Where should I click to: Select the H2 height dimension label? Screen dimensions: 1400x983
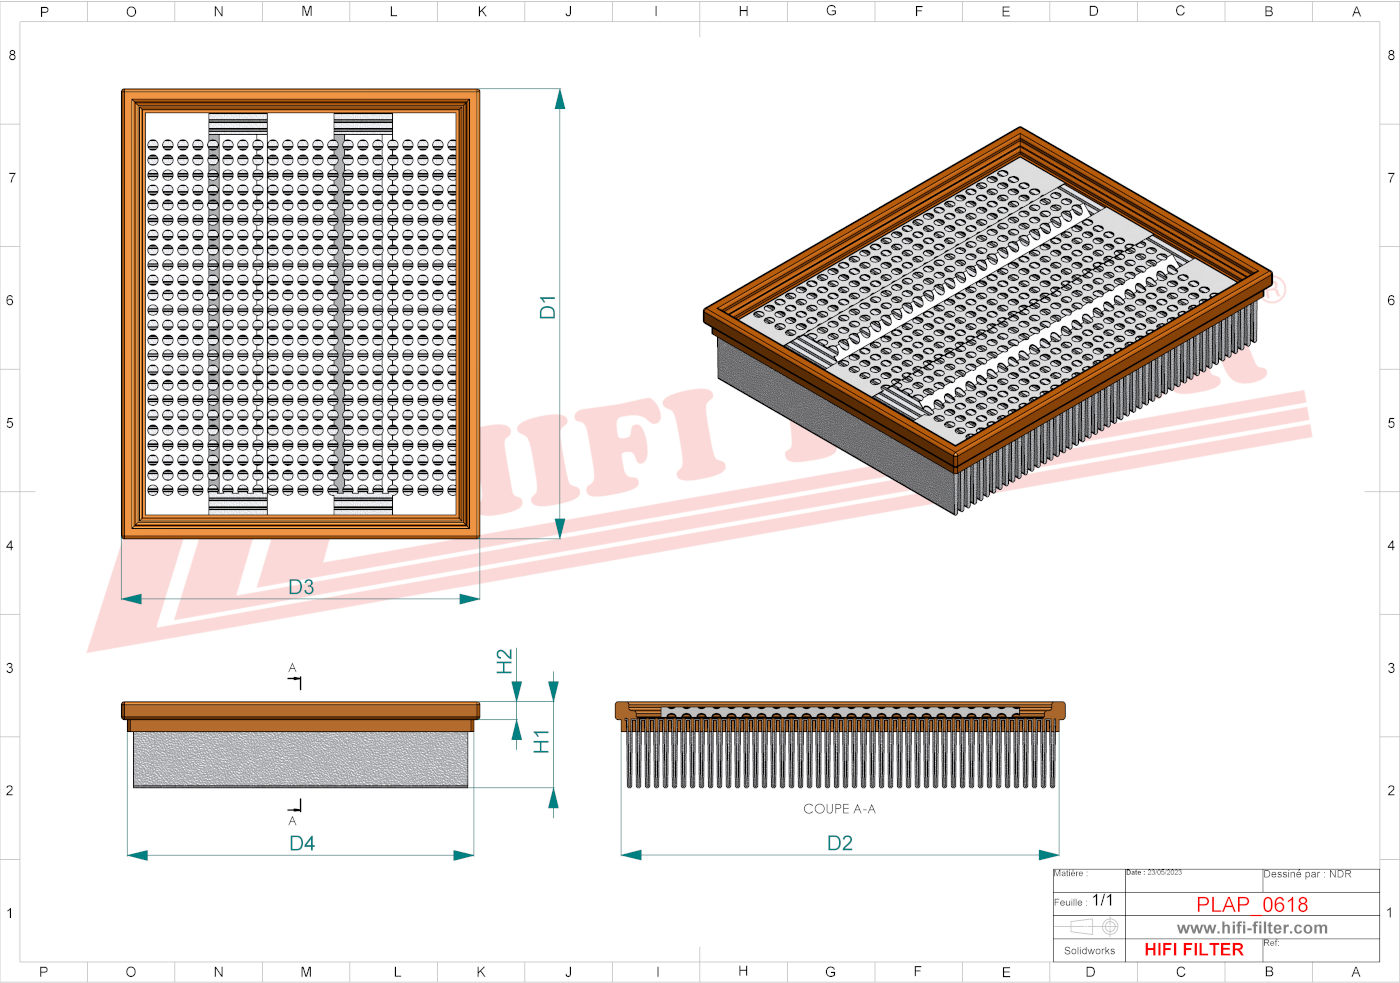pyautogui.click(x=505, y=661)
